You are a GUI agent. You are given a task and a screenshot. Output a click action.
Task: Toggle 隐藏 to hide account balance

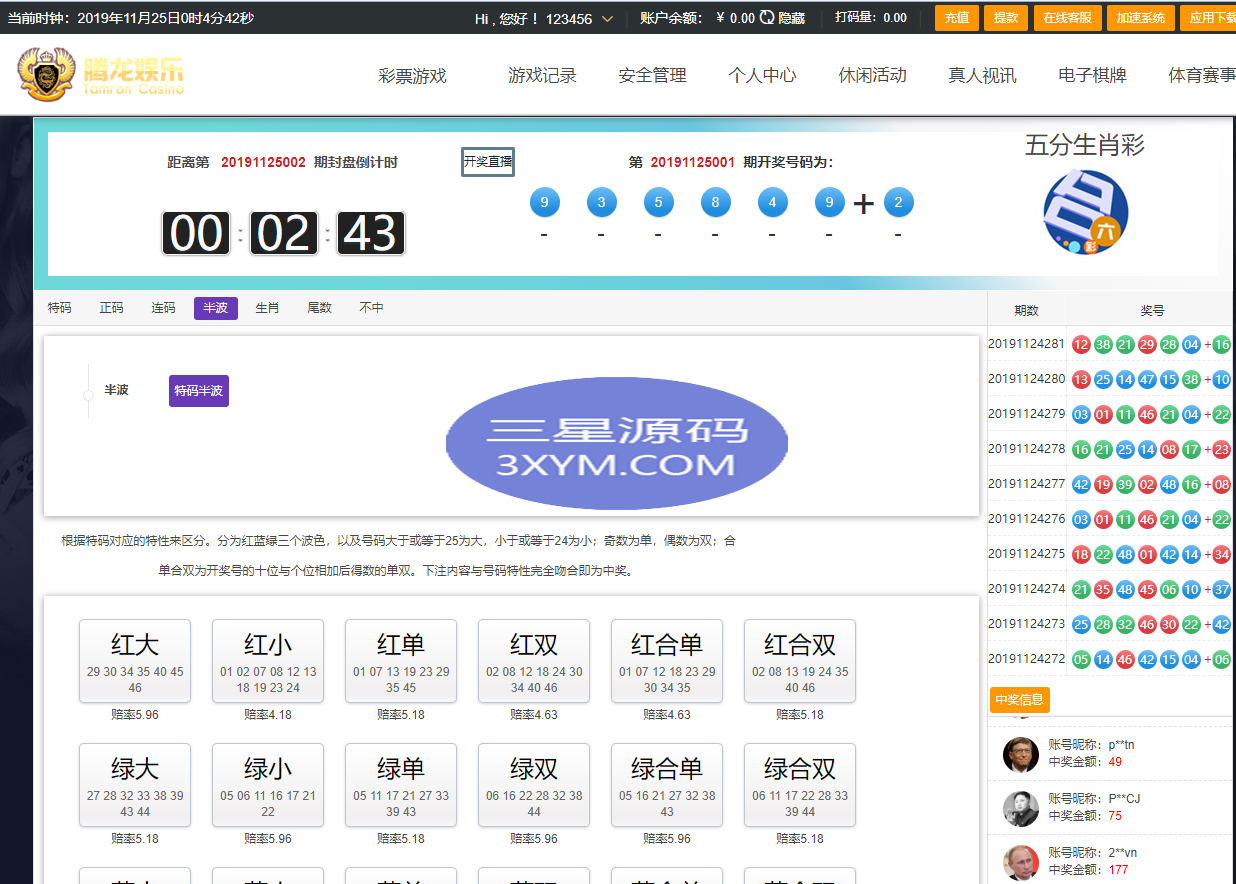pyautogui.click(x=792, y=18)
